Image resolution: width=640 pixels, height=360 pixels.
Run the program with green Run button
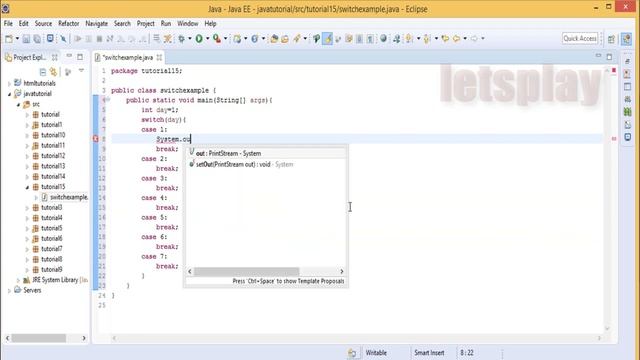pos(199,39)
